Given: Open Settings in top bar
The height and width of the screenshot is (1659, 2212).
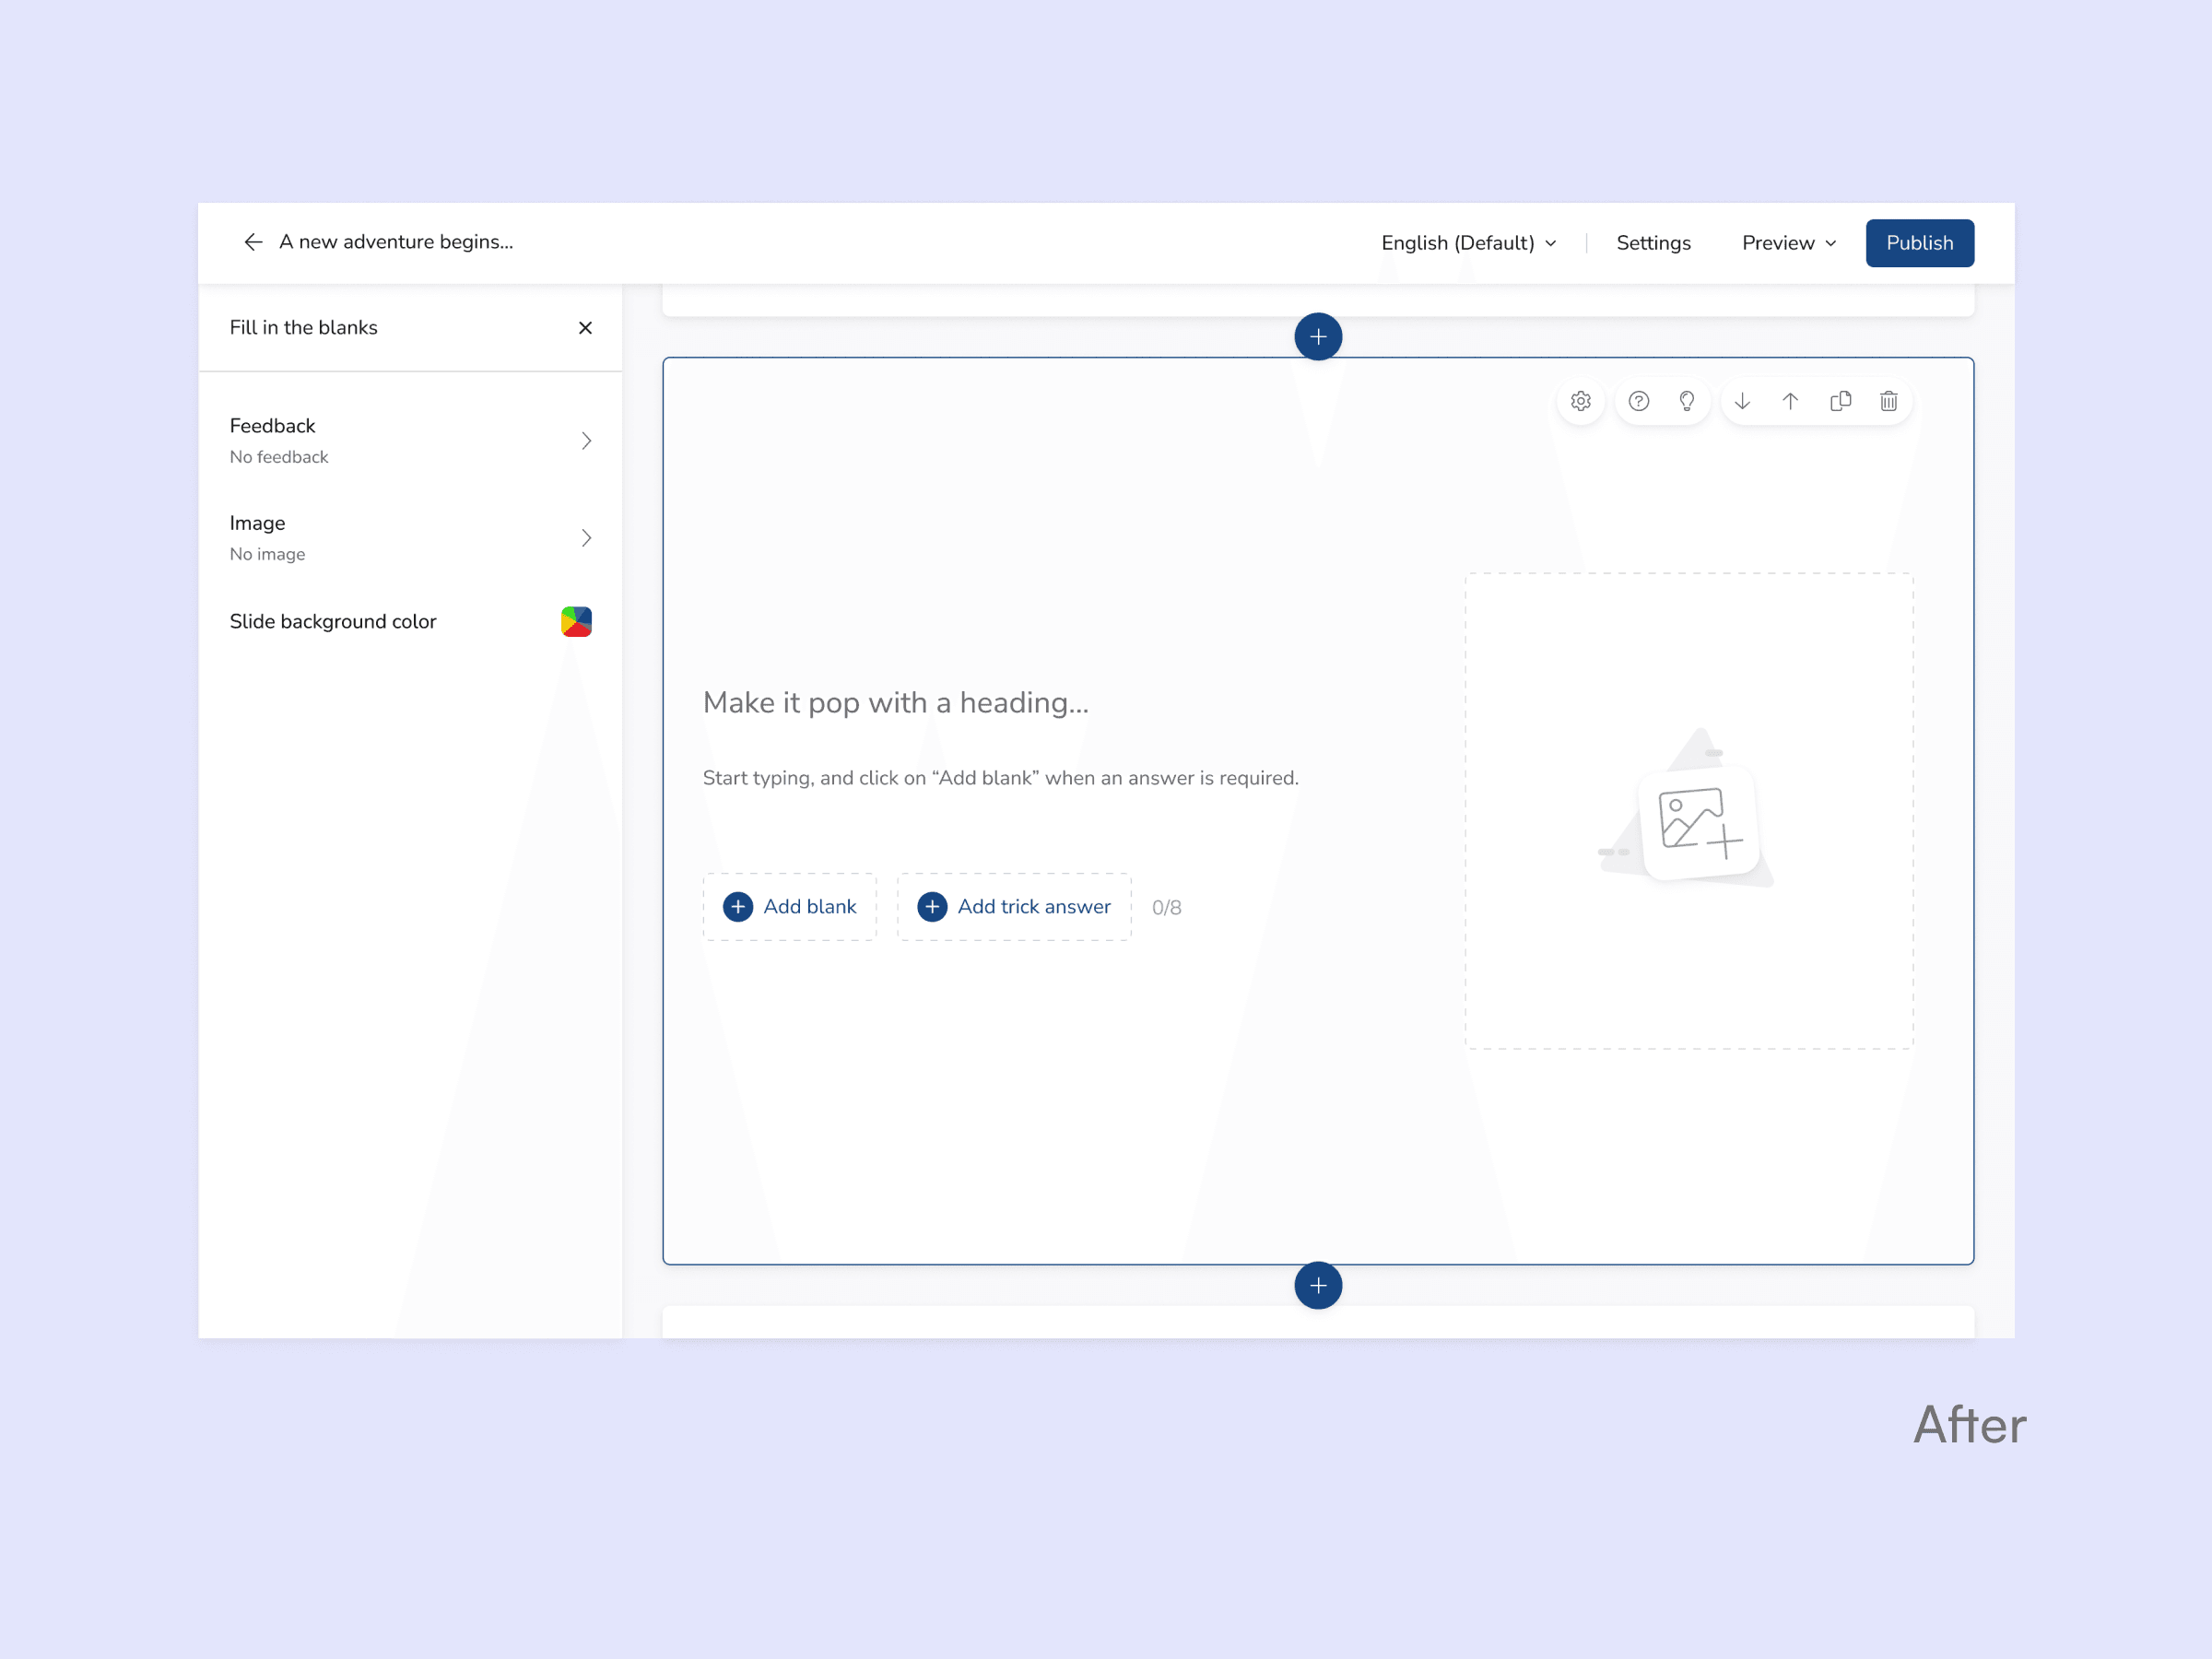Looking at the screenshot, I should pos(1653,243).
